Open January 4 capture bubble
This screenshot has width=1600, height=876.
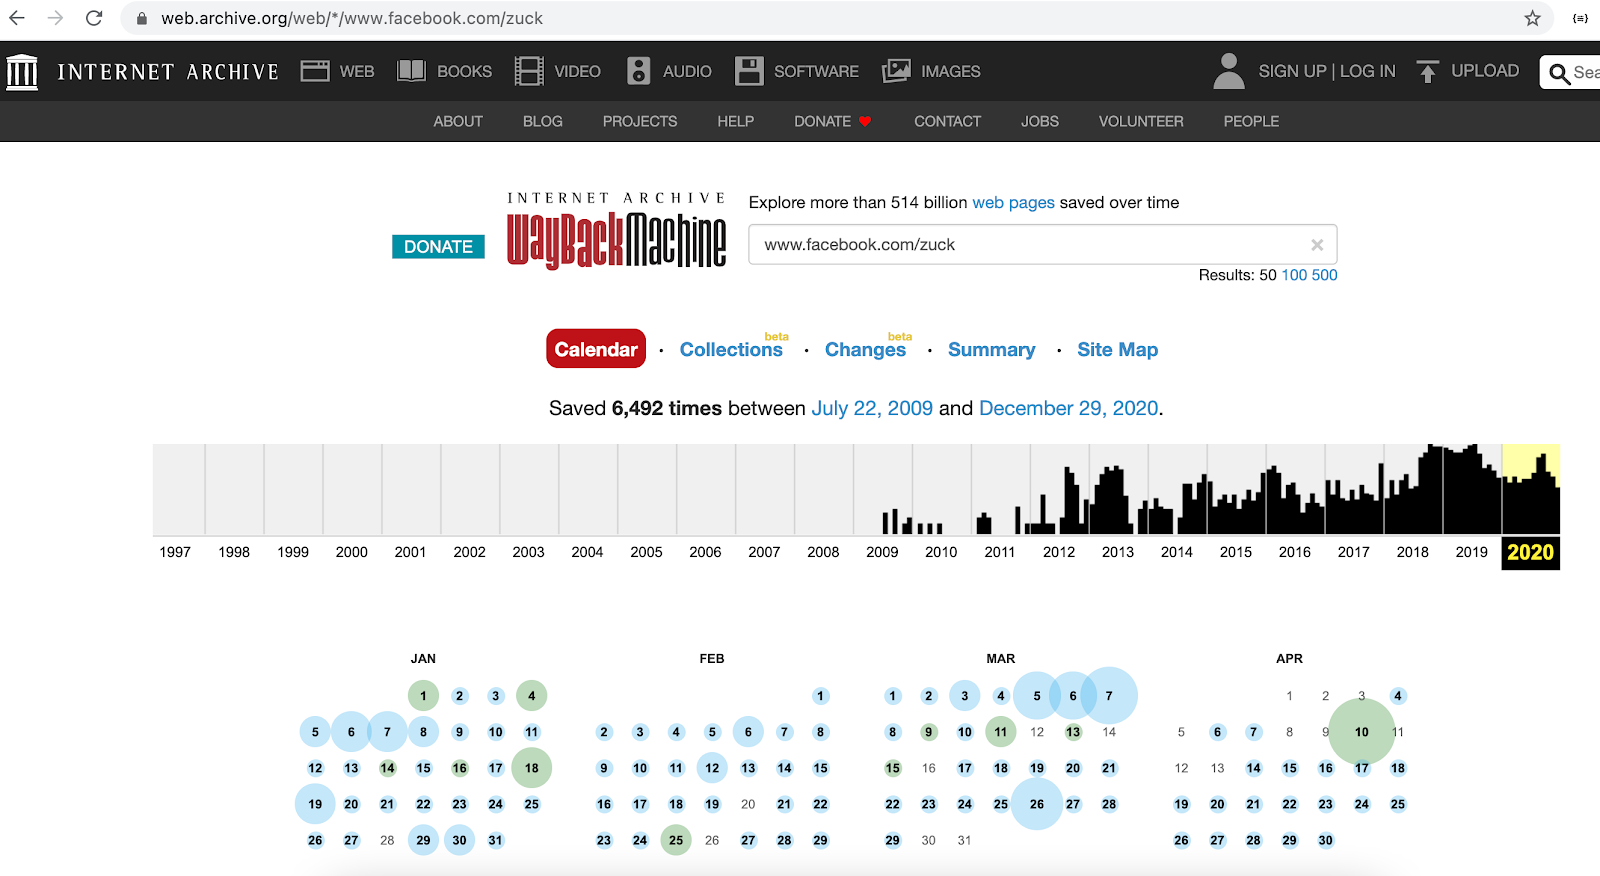click(x=532, y=696)
